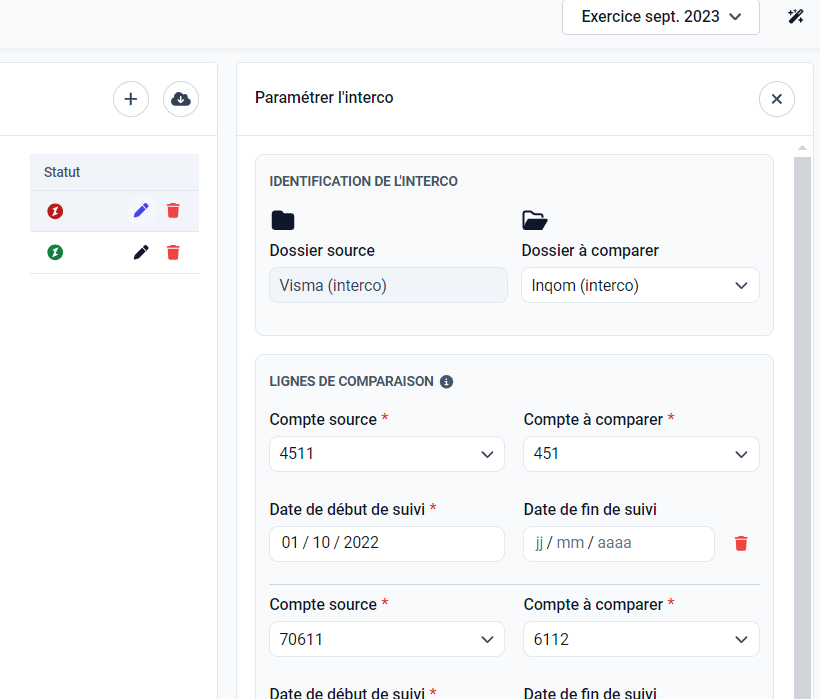Delete the first row with trash icon
This screenshot has height=699, width=820.
point(173,210)
